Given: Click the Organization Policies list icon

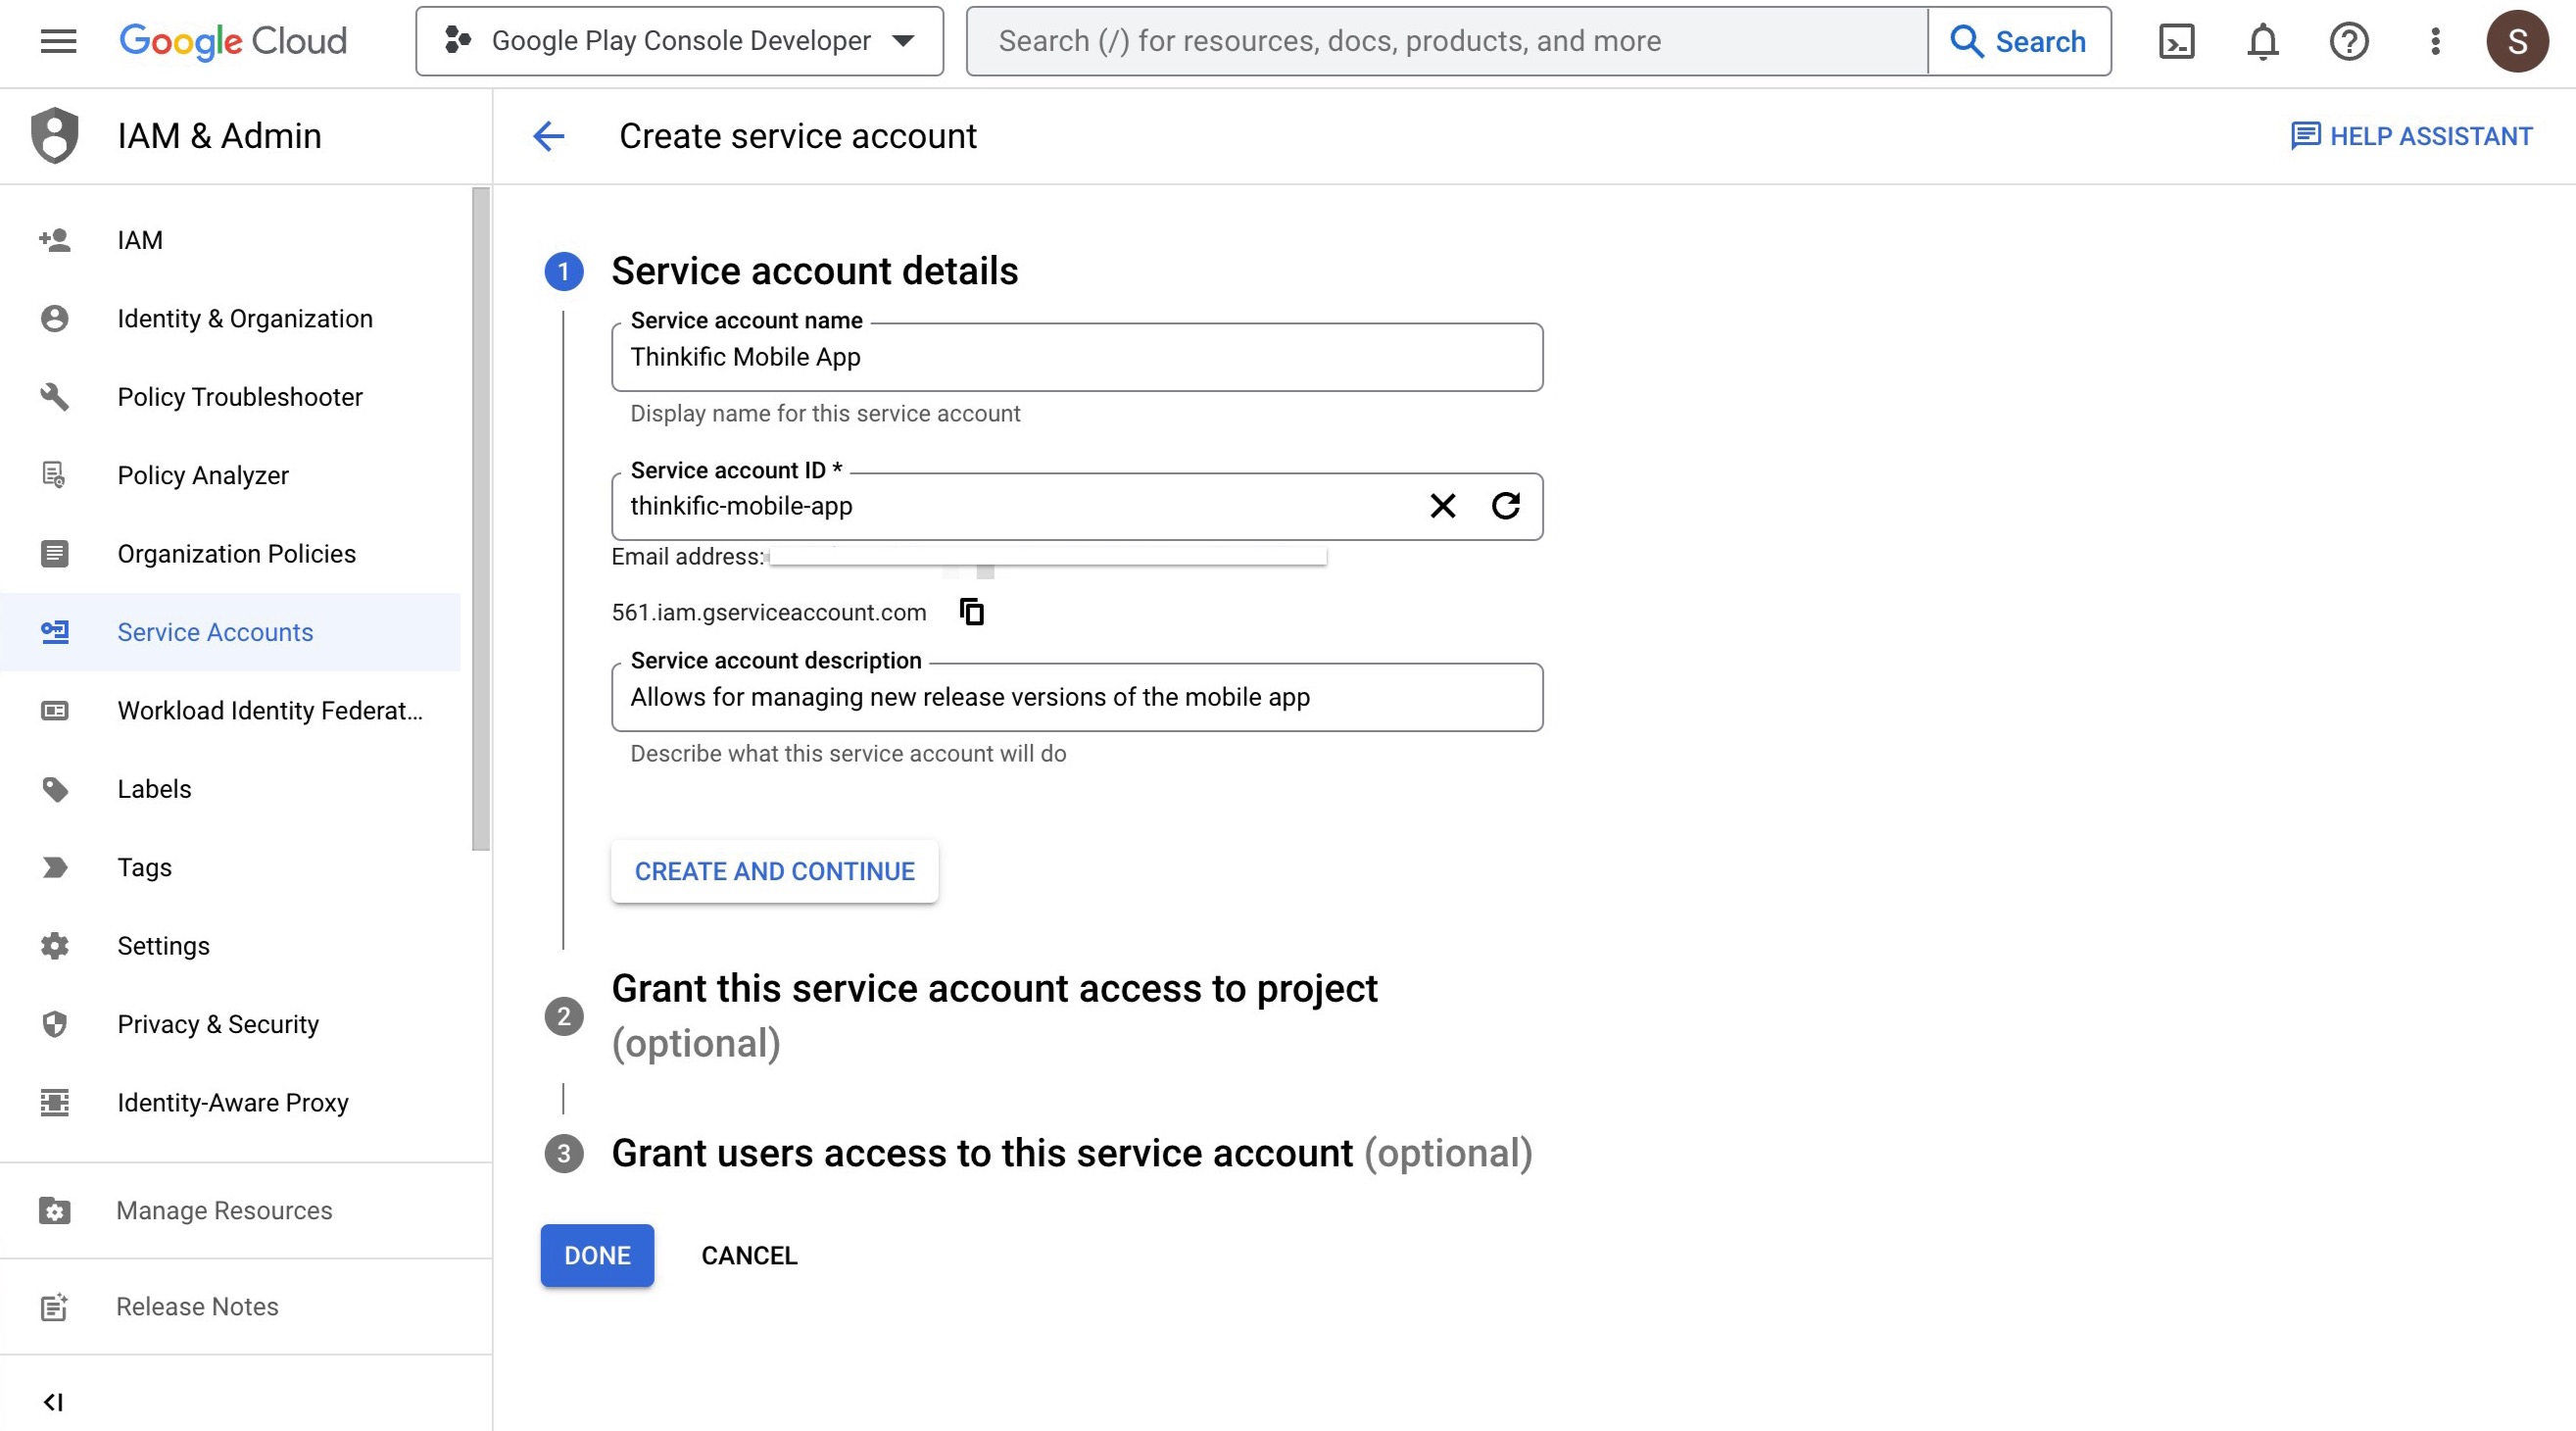Looking at the screenshot, I should tap(55, 553).
